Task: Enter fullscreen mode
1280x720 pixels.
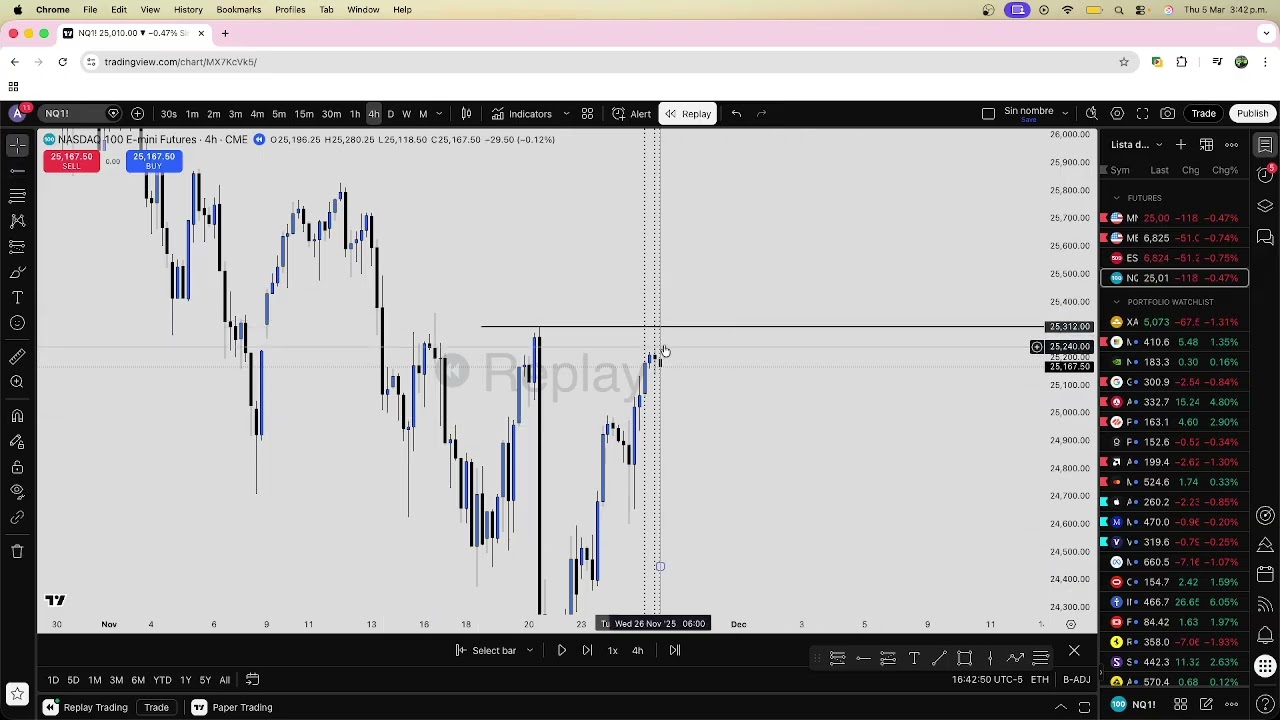Action: tap(1142, 114)
